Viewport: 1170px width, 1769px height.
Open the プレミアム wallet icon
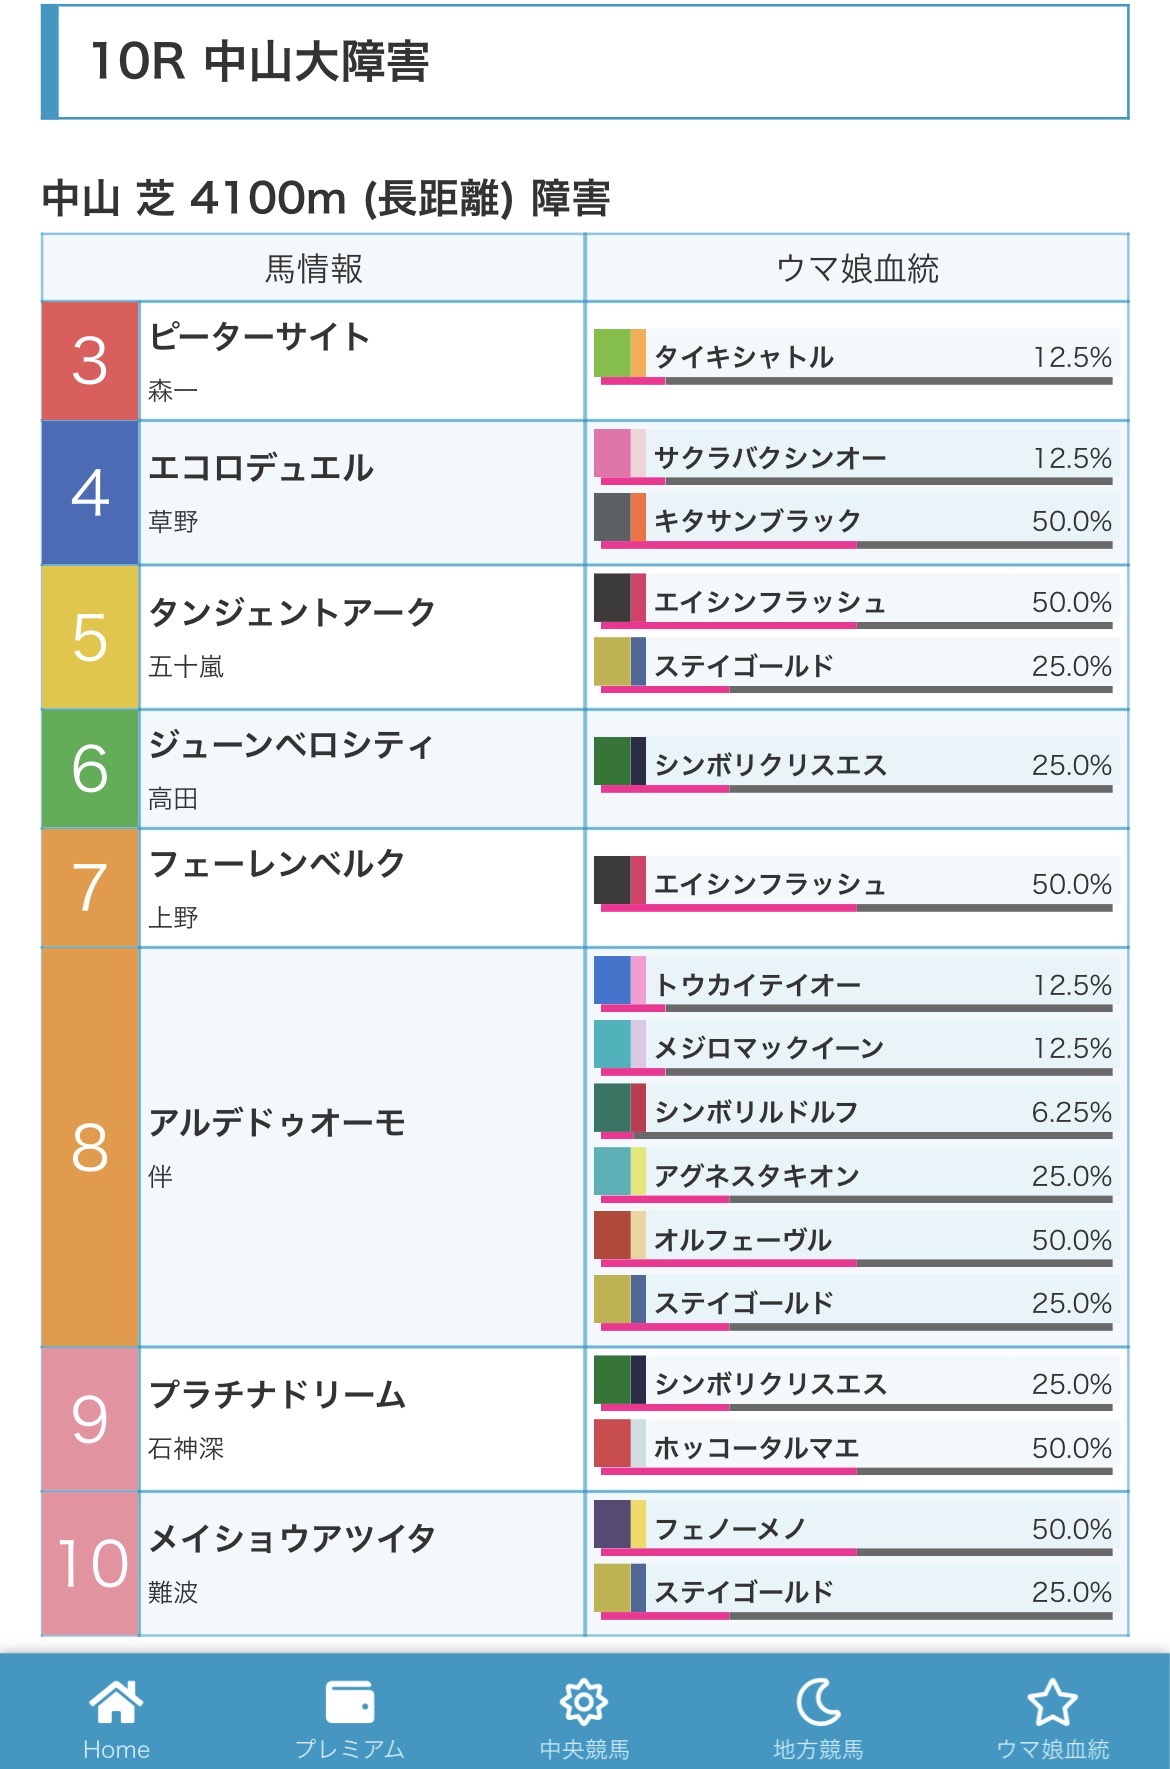(x=350, y=1702)
